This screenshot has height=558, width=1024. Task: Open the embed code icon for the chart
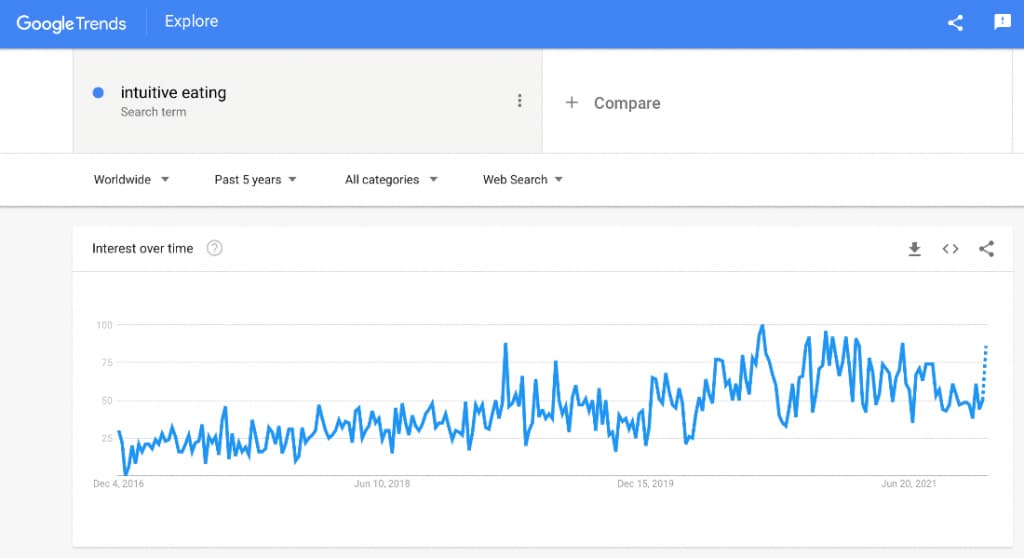[950, 248]
